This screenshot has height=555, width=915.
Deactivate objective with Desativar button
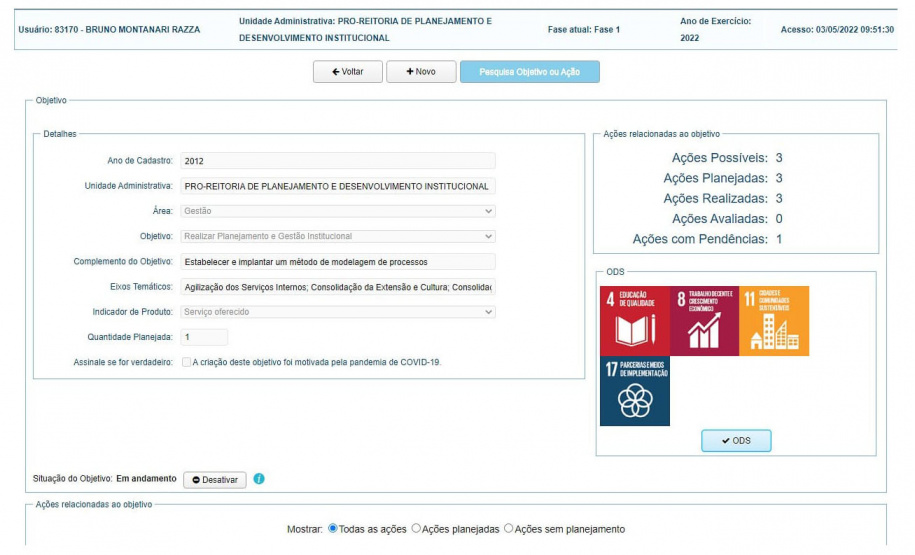coord(215,480)
